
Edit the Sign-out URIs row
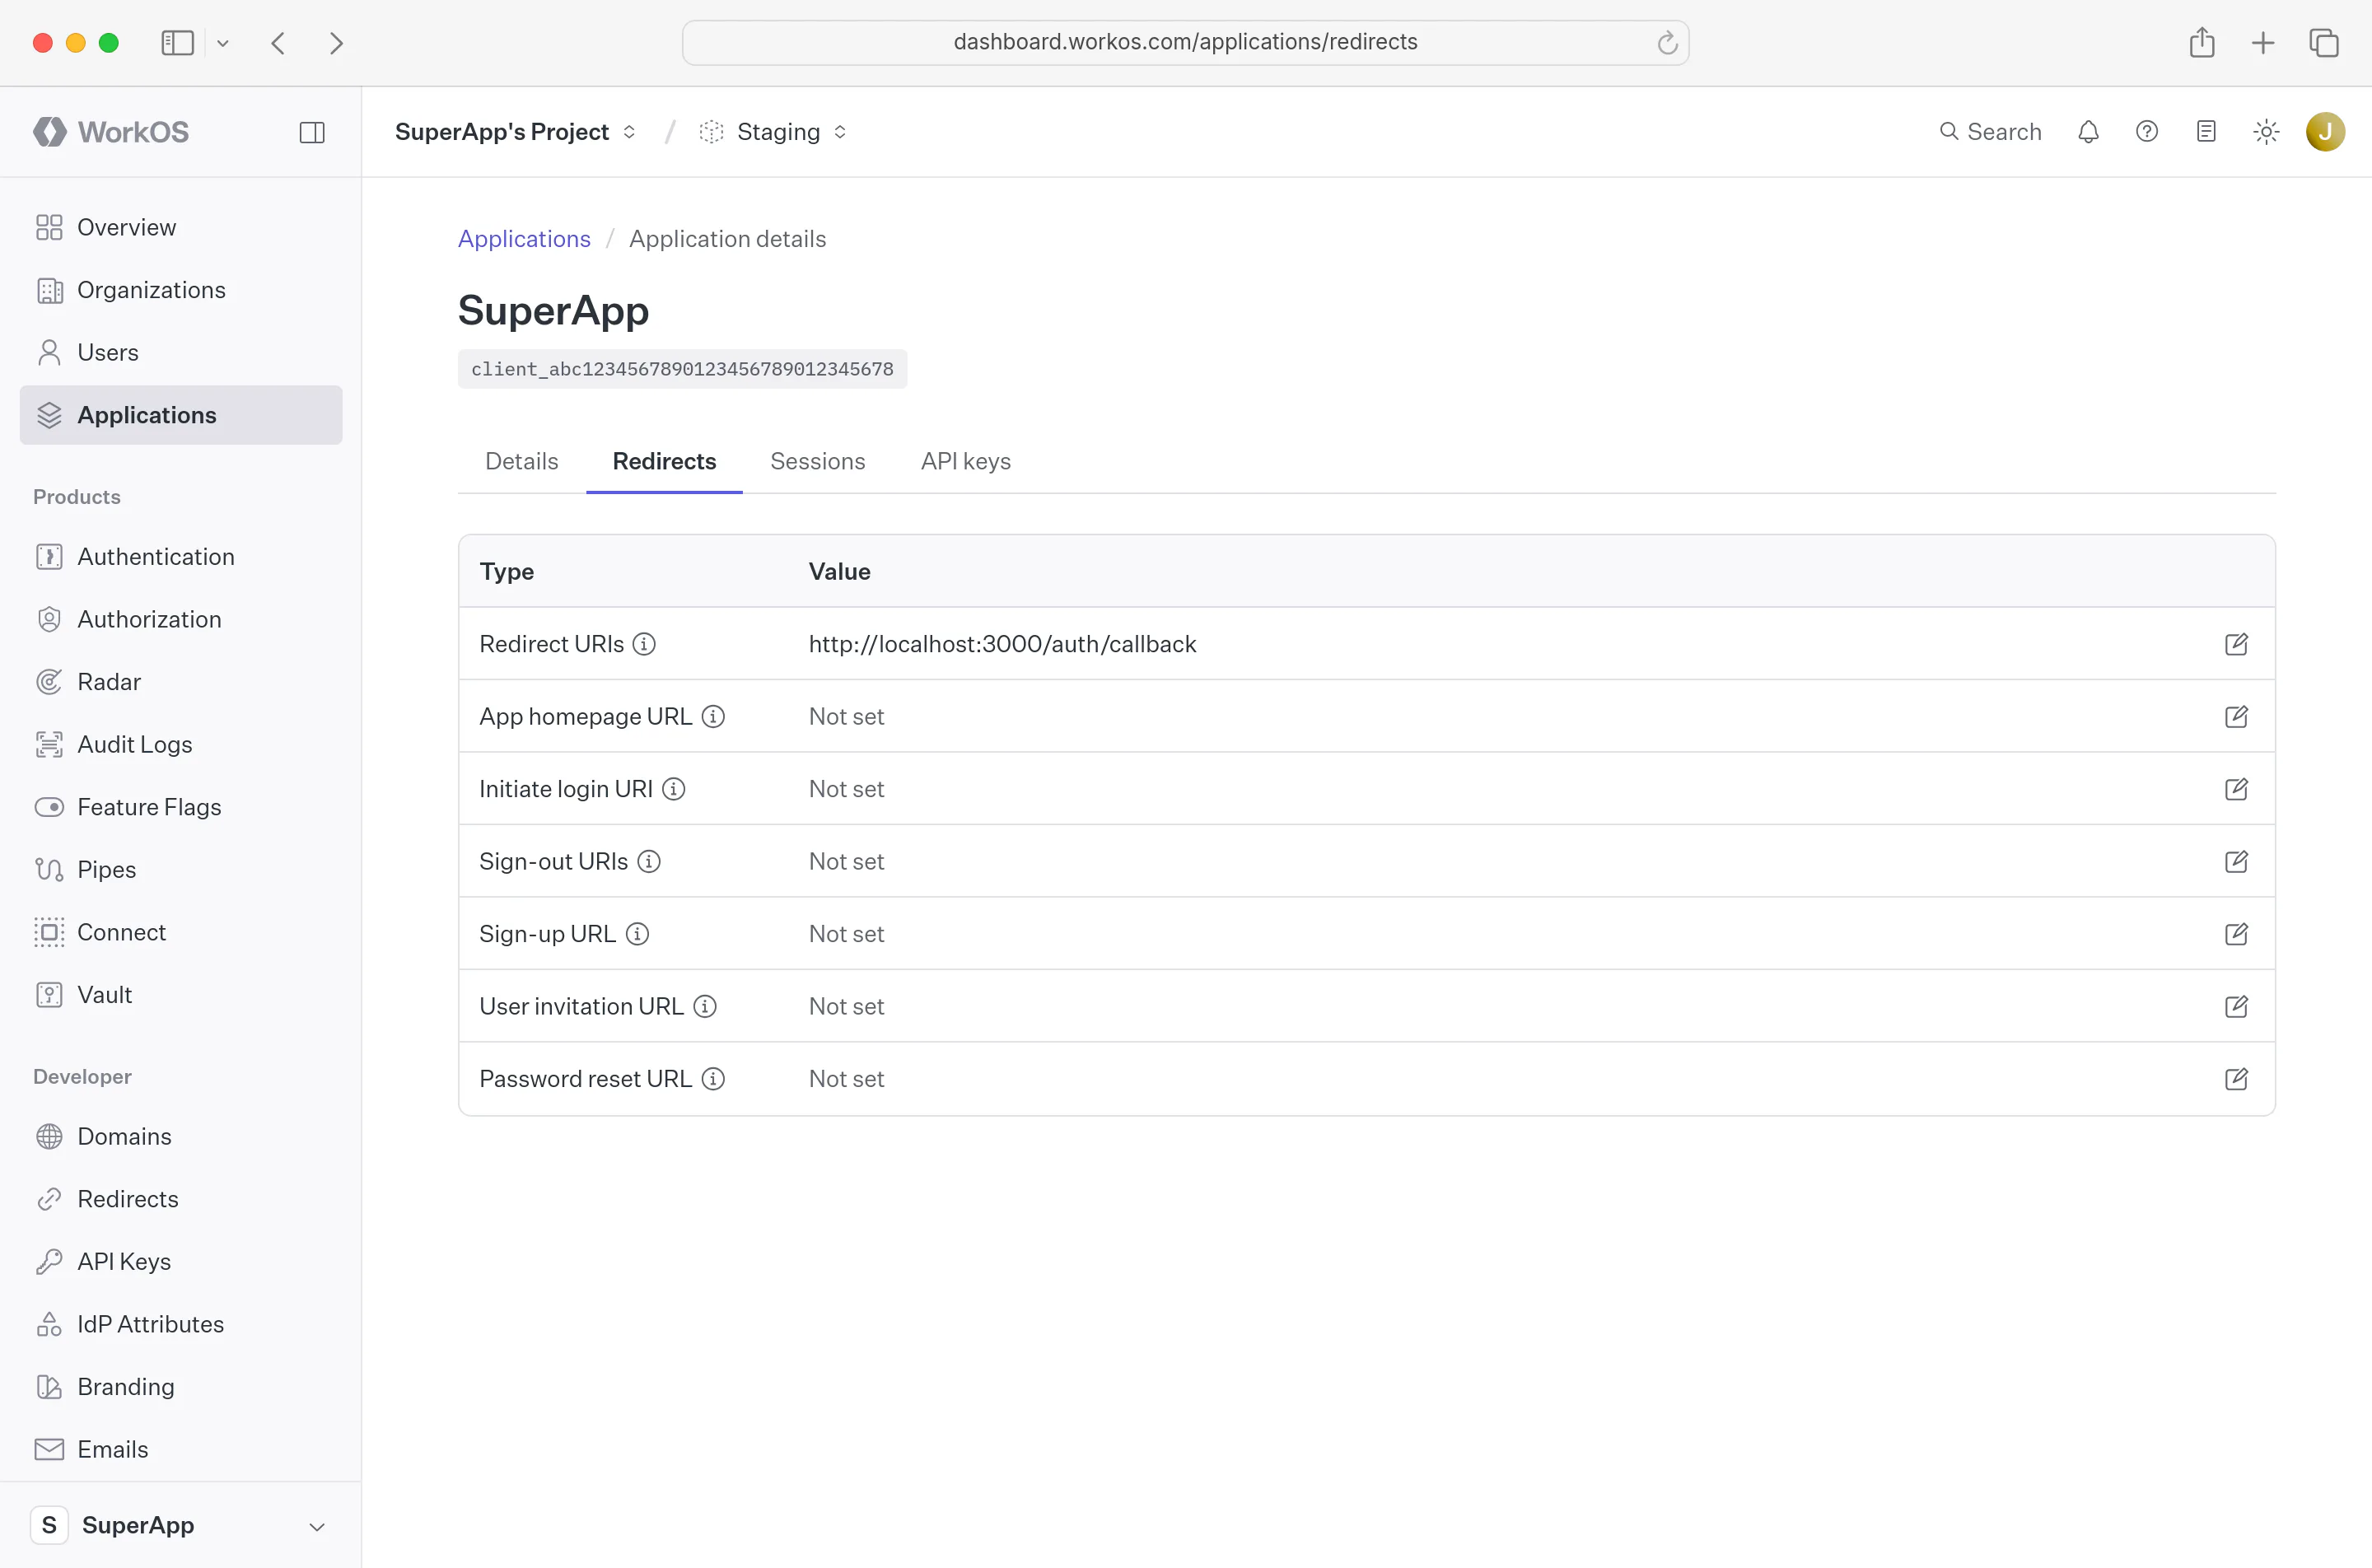[2236, 861]
